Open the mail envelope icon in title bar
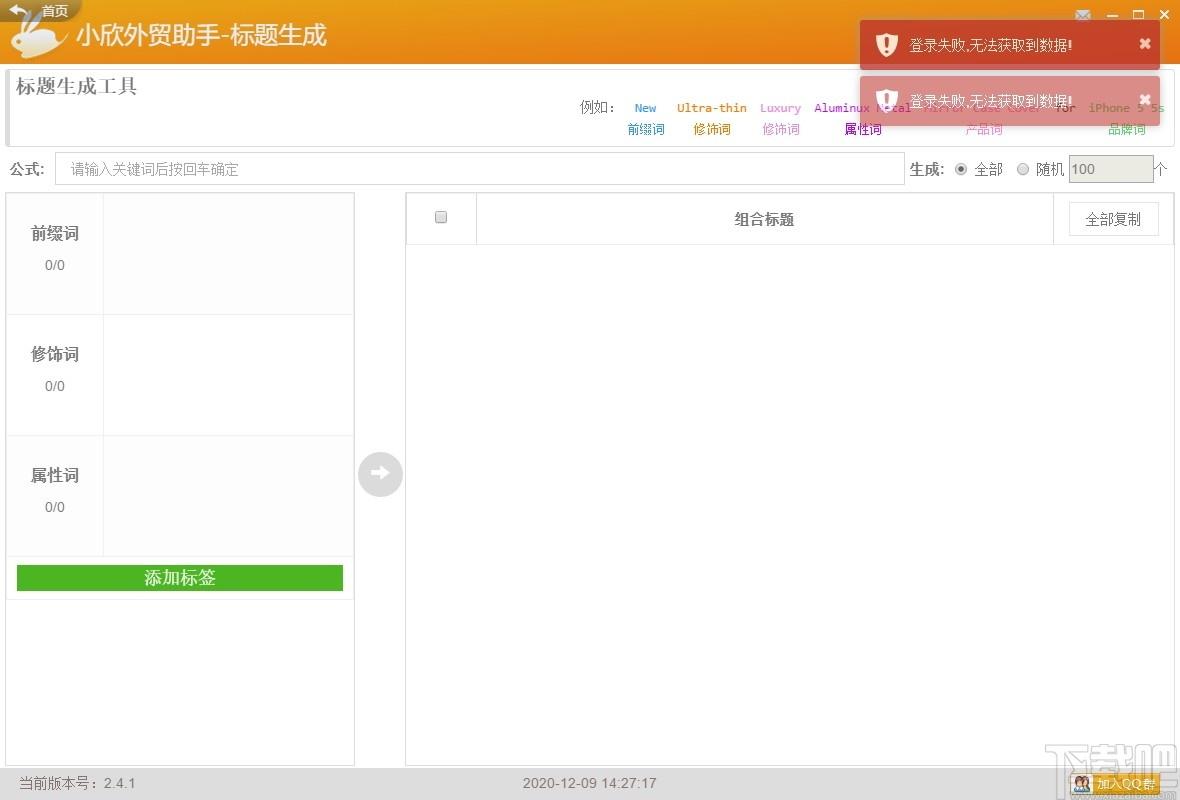 (x=1082, y=14)
